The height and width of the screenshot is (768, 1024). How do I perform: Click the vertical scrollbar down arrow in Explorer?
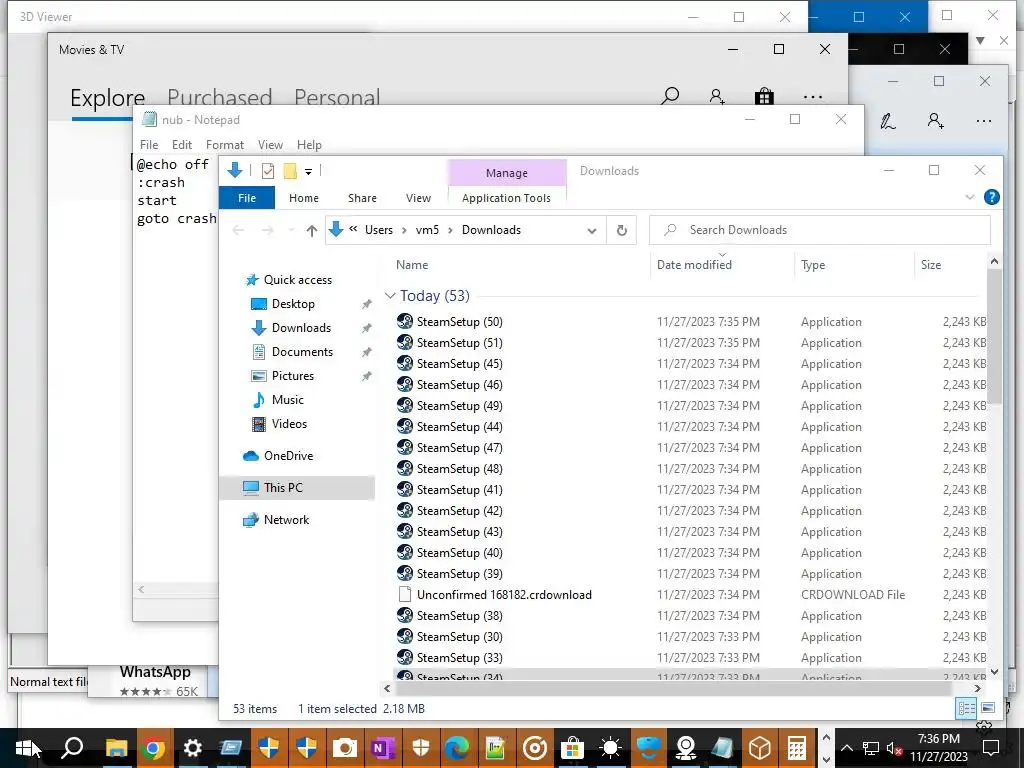point(994,671)
